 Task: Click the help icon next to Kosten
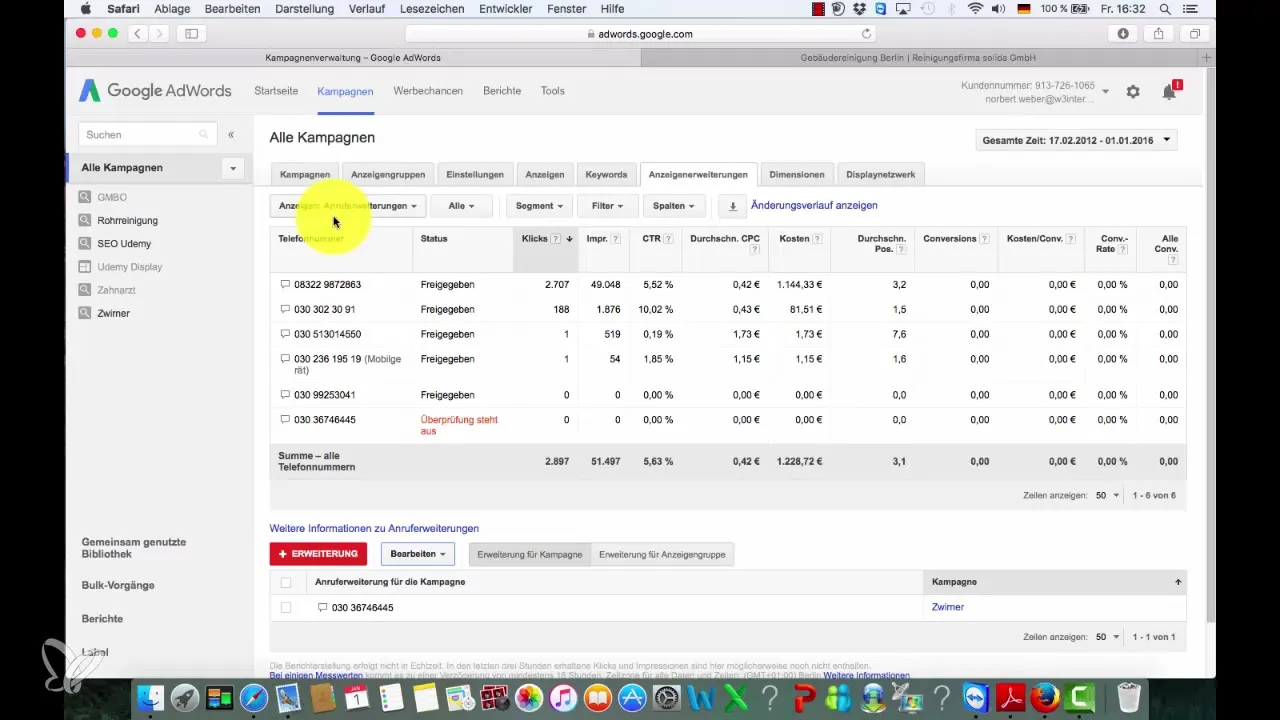point(818,239)
